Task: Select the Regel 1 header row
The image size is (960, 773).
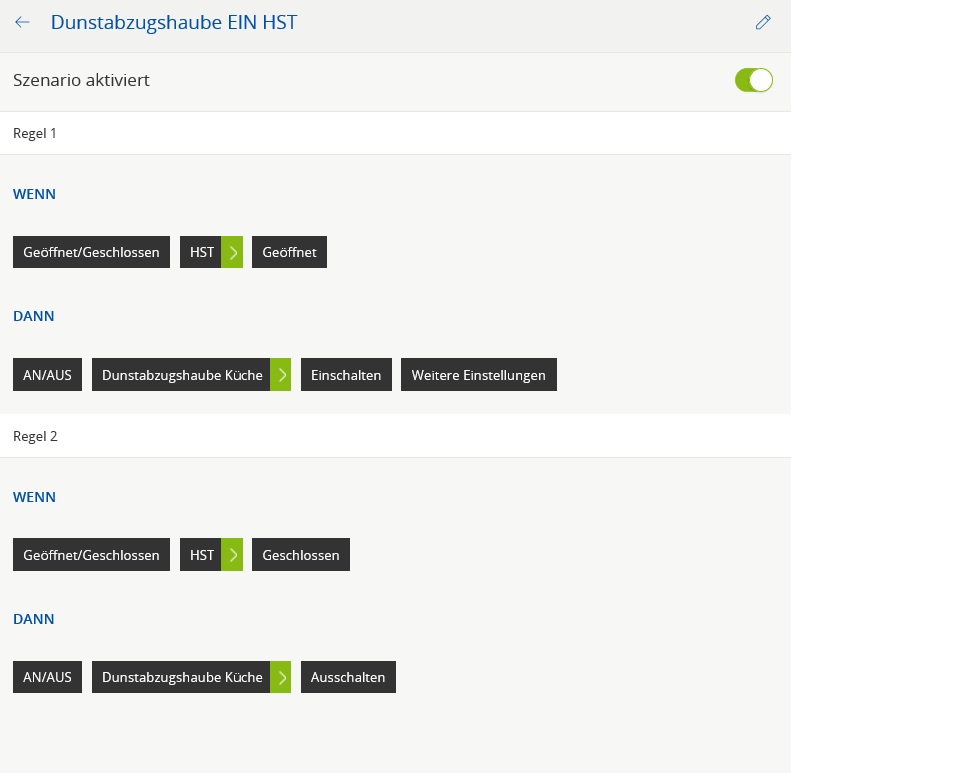Action: pyautogui.click(x=395, y=133)
